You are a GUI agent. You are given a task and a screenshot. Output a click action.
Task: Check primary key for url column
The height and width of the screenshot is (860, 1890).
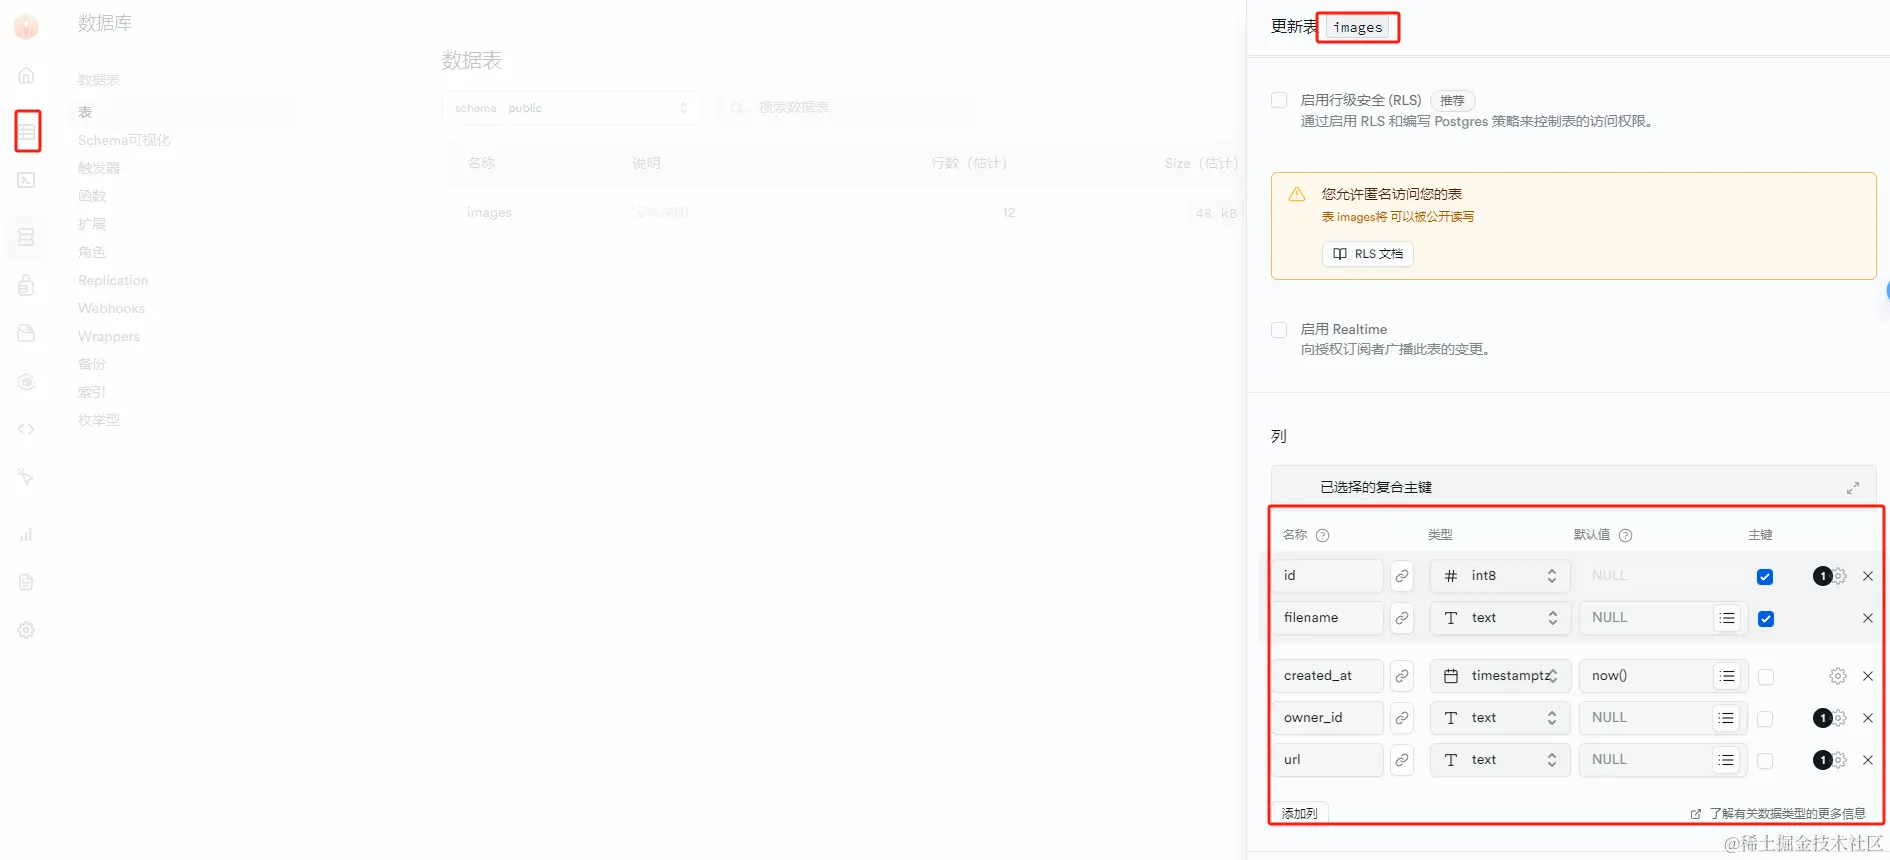coord(1765,761)
